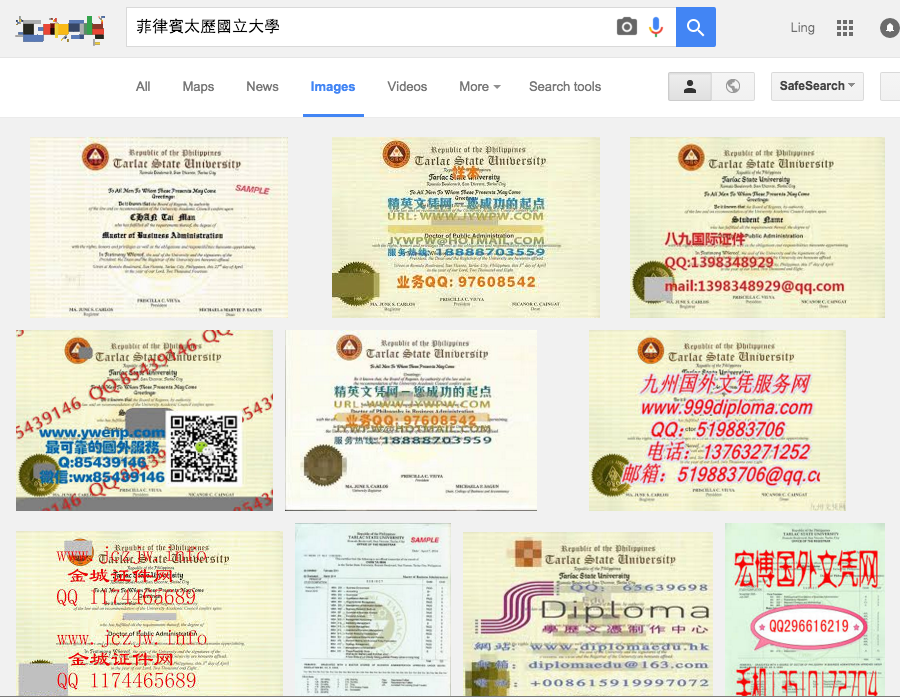This screenshot has width=900, height=697.
Task: Start voice search with microphone icon
Action: click(x=656, y=26)
